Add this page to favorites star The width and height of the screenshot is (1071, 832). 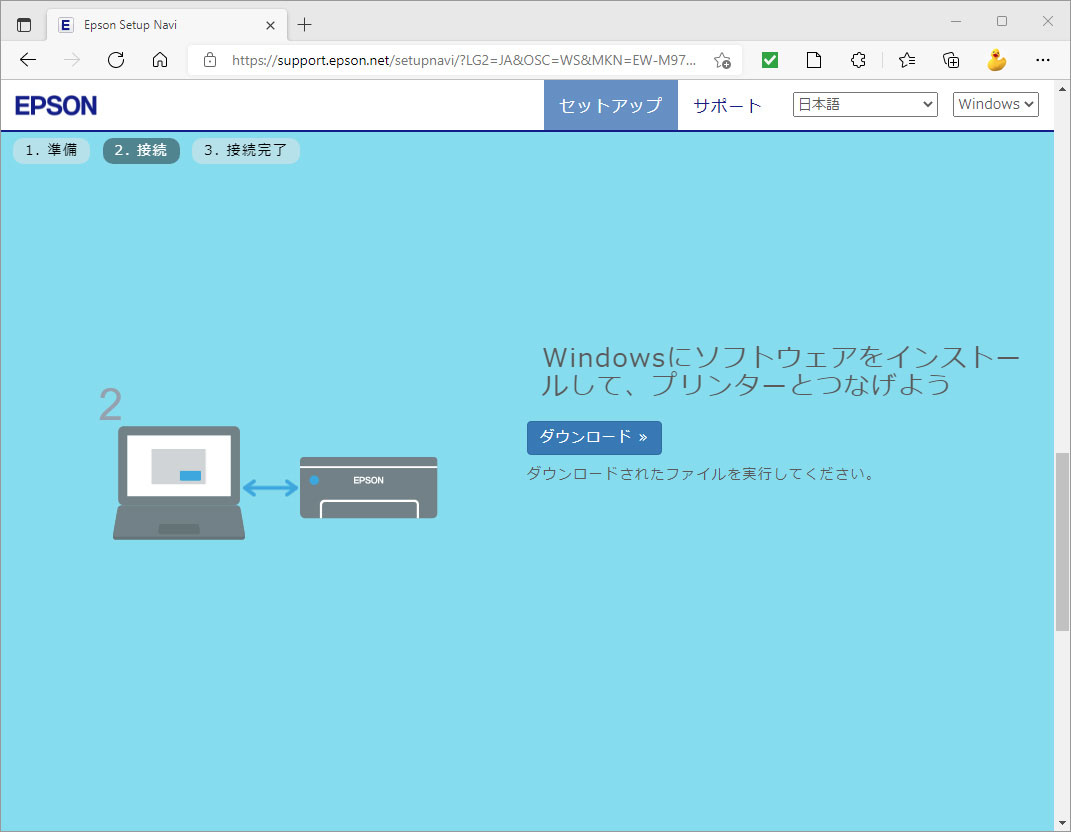click(x=722, y=60)
